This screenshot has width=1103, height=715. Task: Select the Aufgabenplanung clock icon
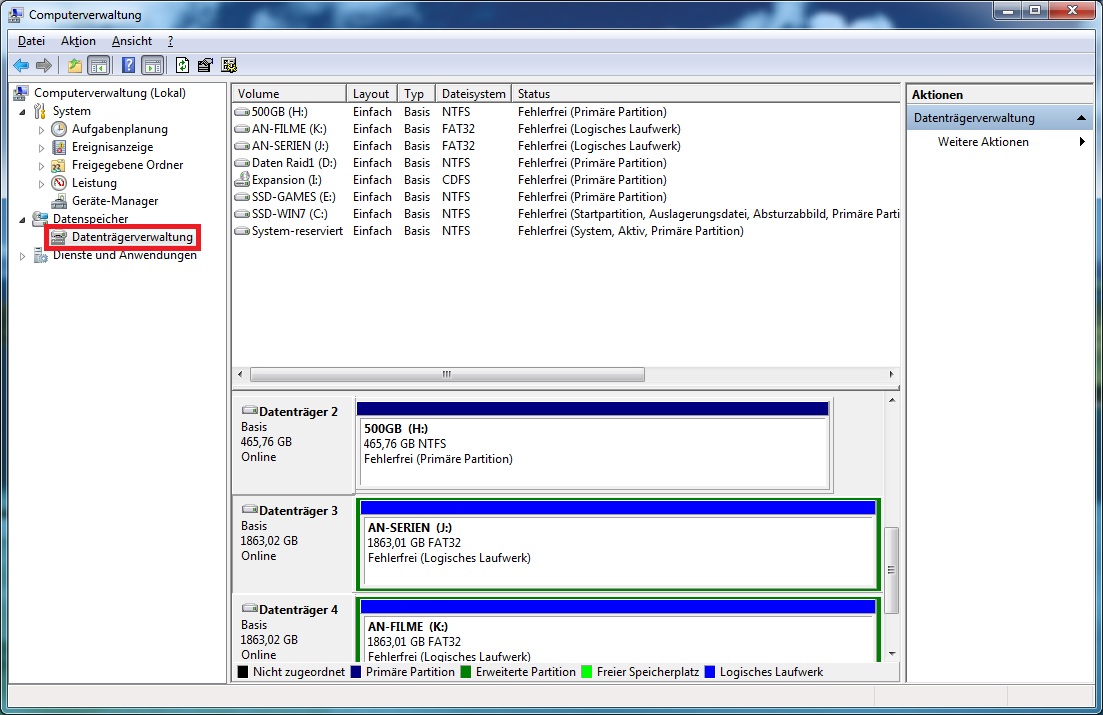point(59,129)
